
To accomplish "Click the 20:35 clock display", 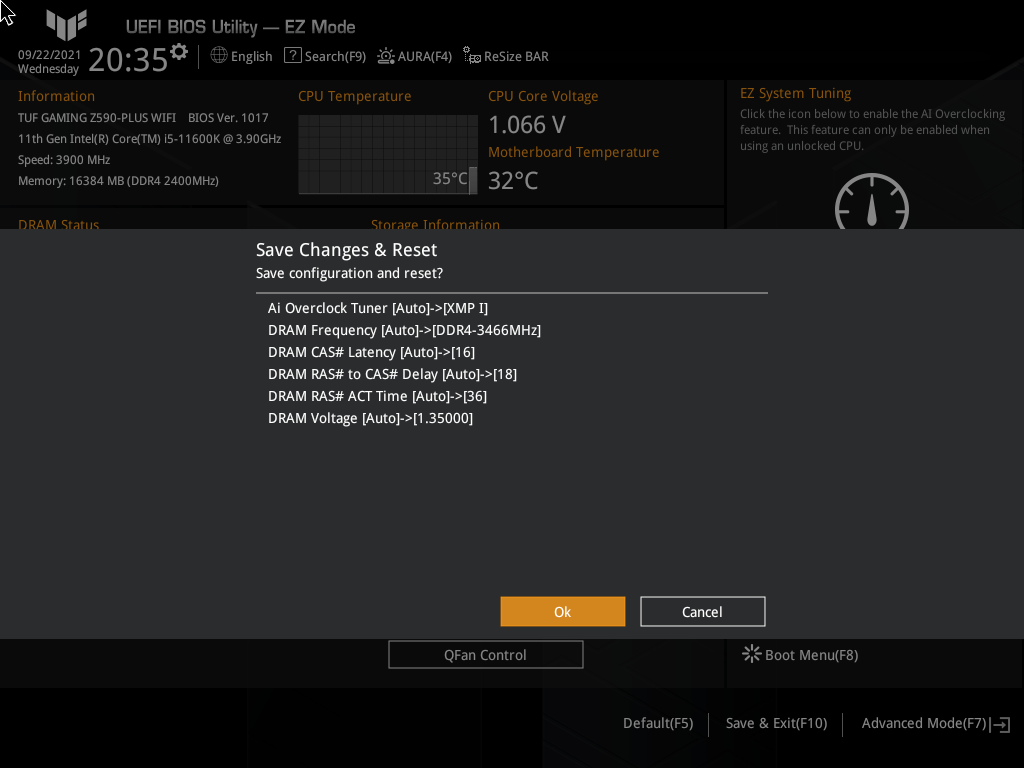I will [128, 59].
